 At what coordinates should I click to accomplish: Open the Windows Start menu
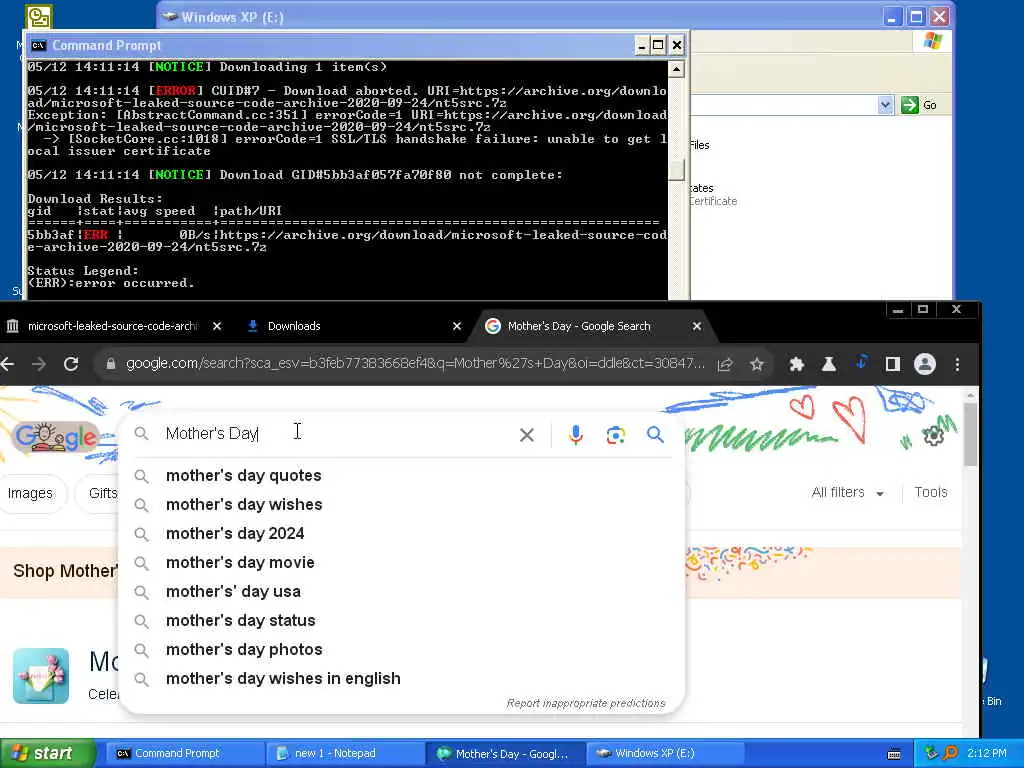tap(47, 754)
